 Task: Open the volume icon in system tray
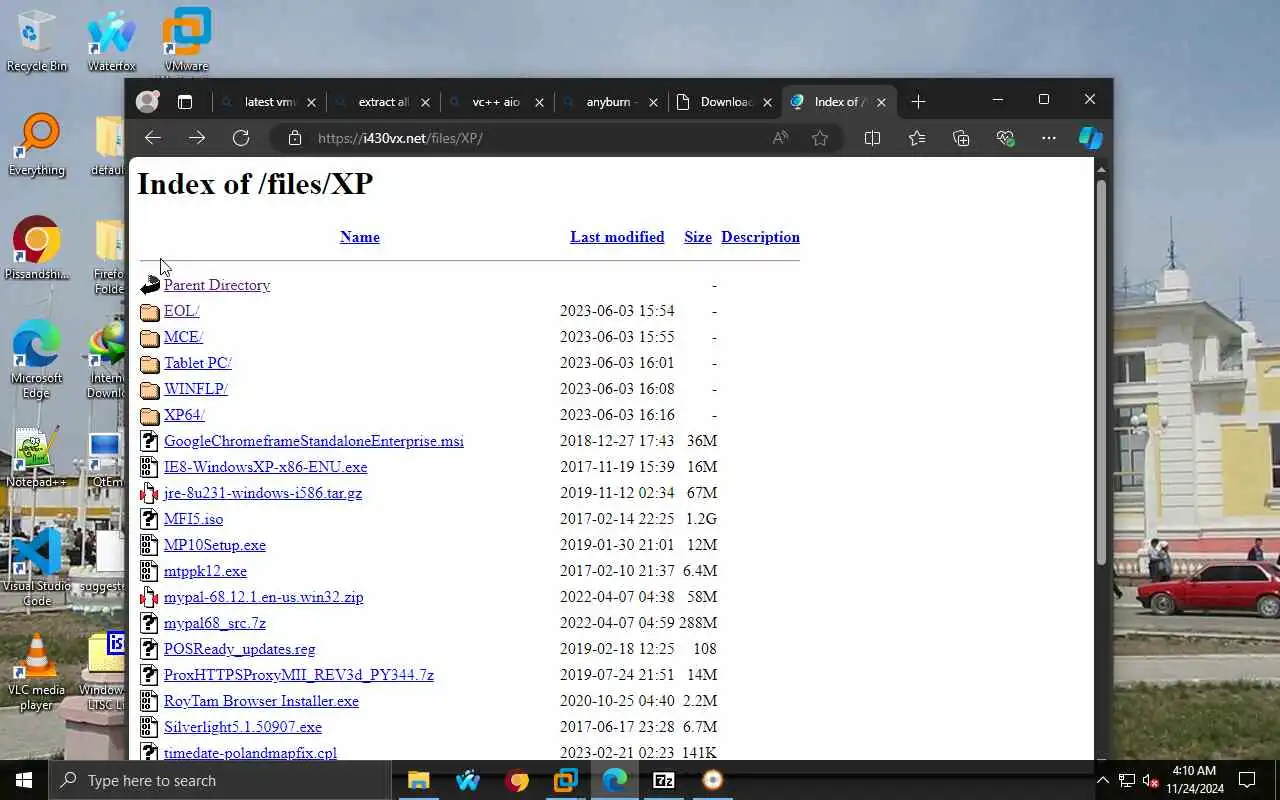[1151, 780]
